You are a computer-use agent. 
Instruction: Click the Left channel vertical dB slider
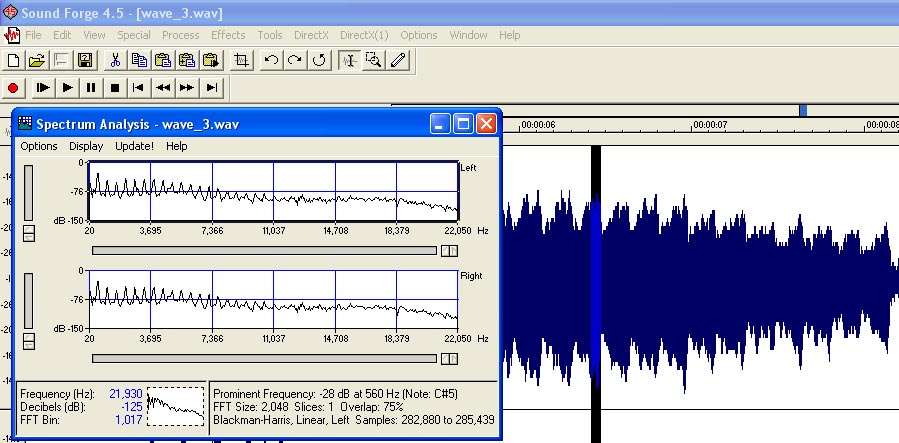coord(28,192)
